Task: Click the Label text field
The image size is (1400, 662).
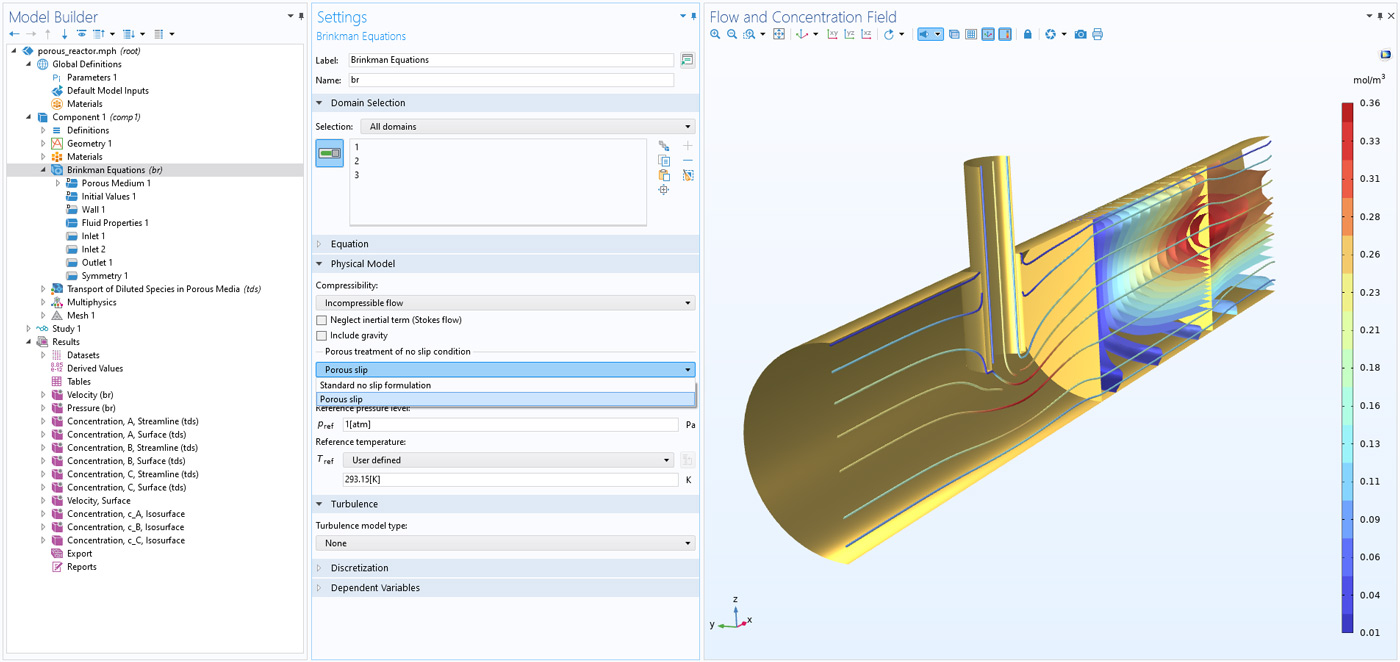Action: (510, 60)
